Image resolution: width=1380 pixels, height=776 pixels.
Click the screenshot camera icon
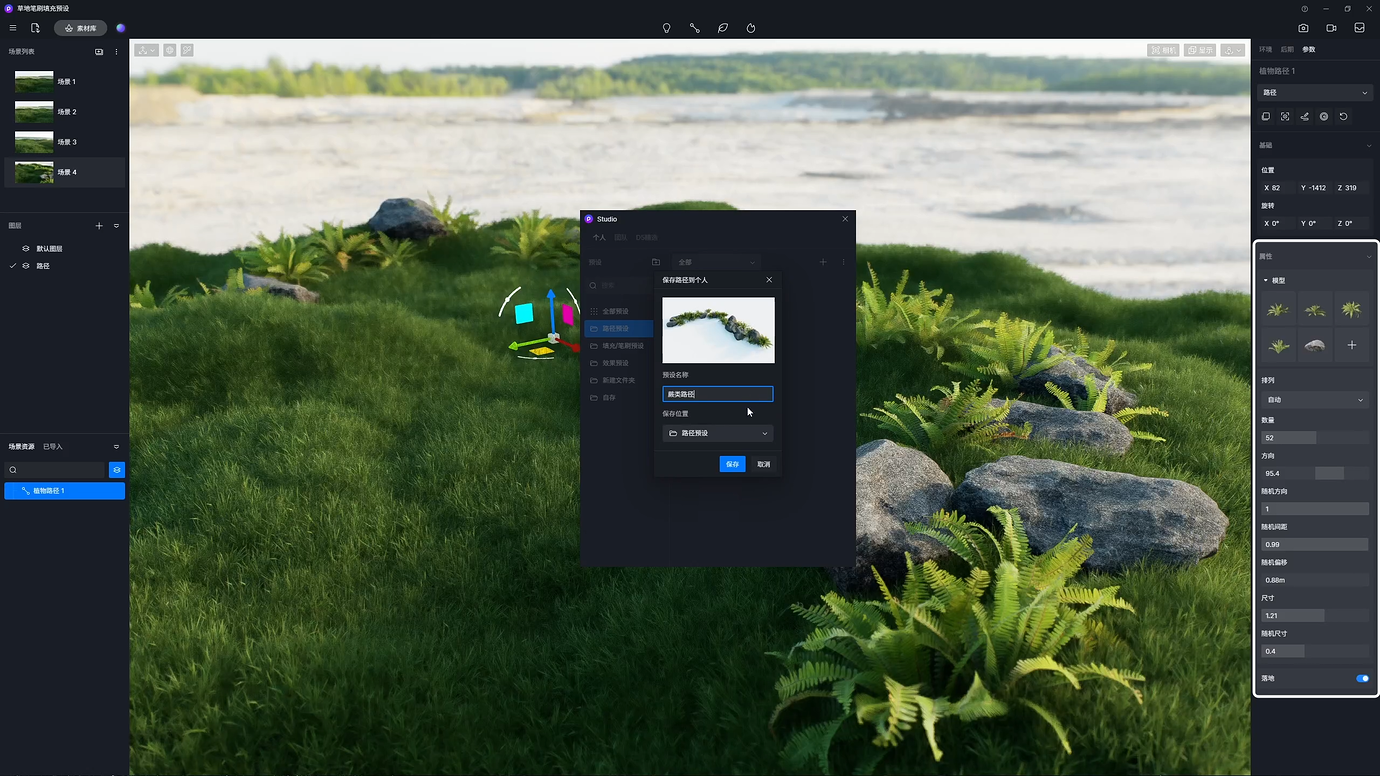[x=1303, y=28]
